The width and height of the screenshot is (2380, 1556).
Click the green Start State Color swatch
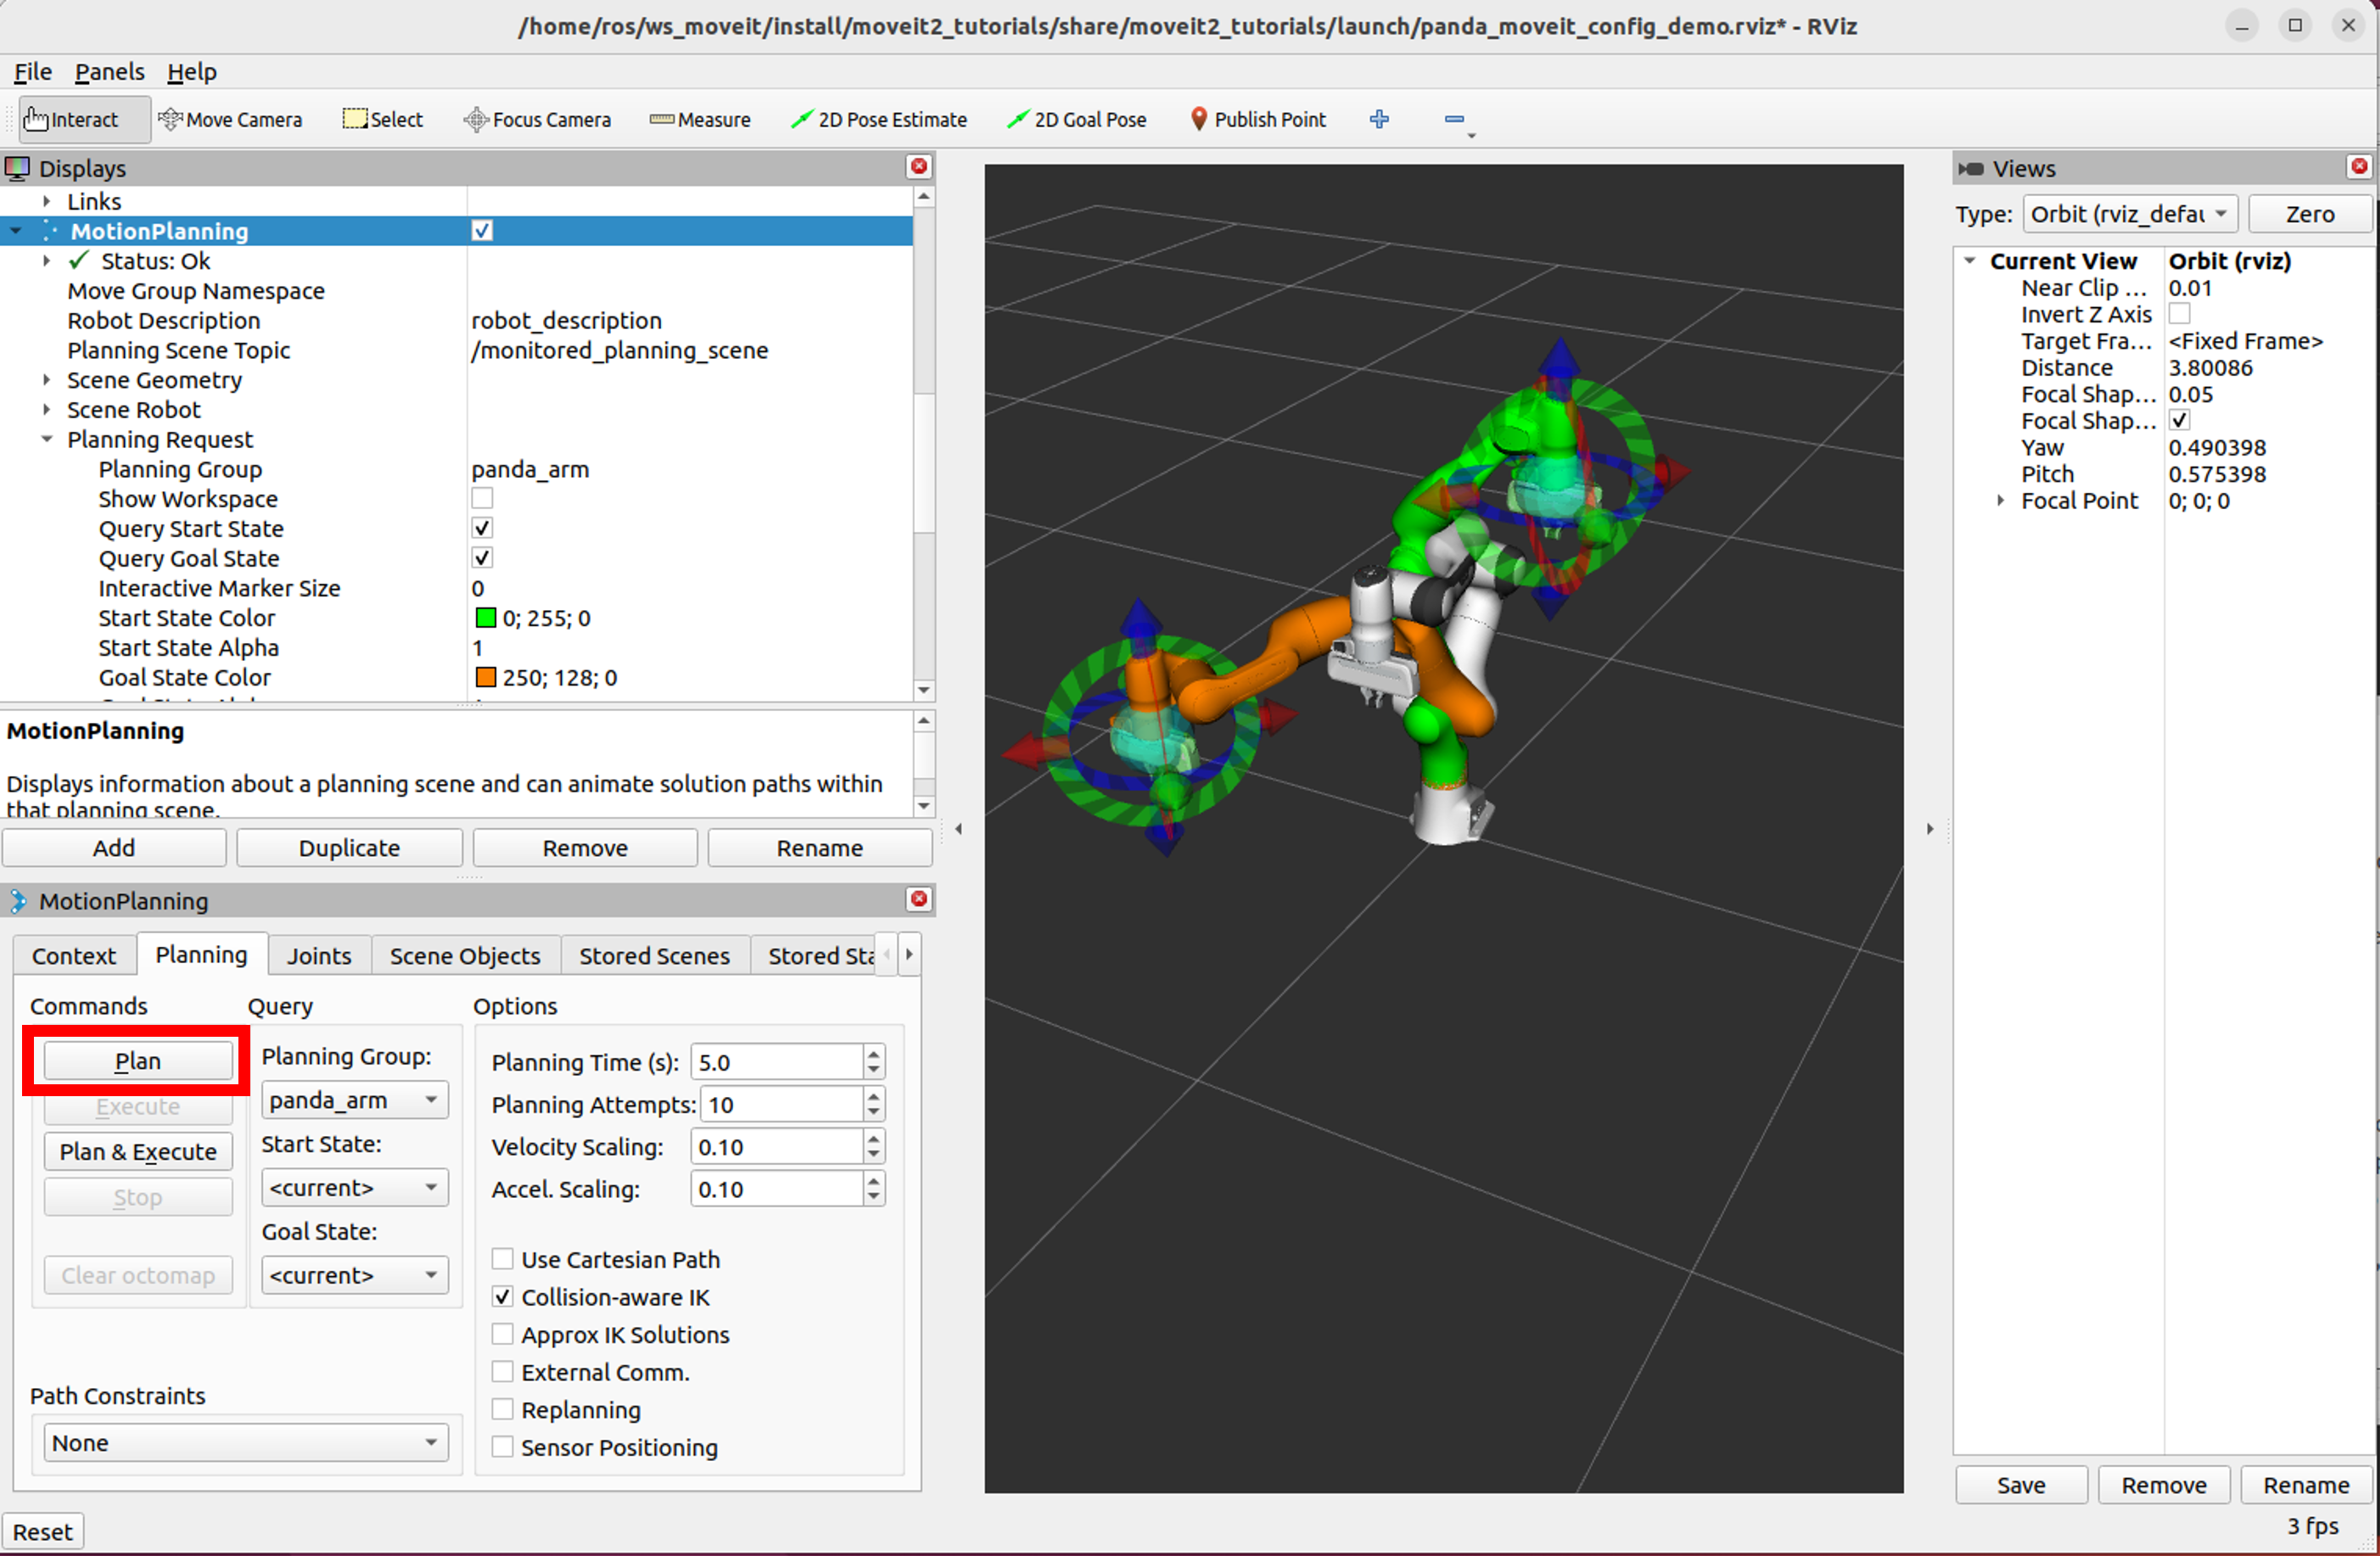(485, 618)
